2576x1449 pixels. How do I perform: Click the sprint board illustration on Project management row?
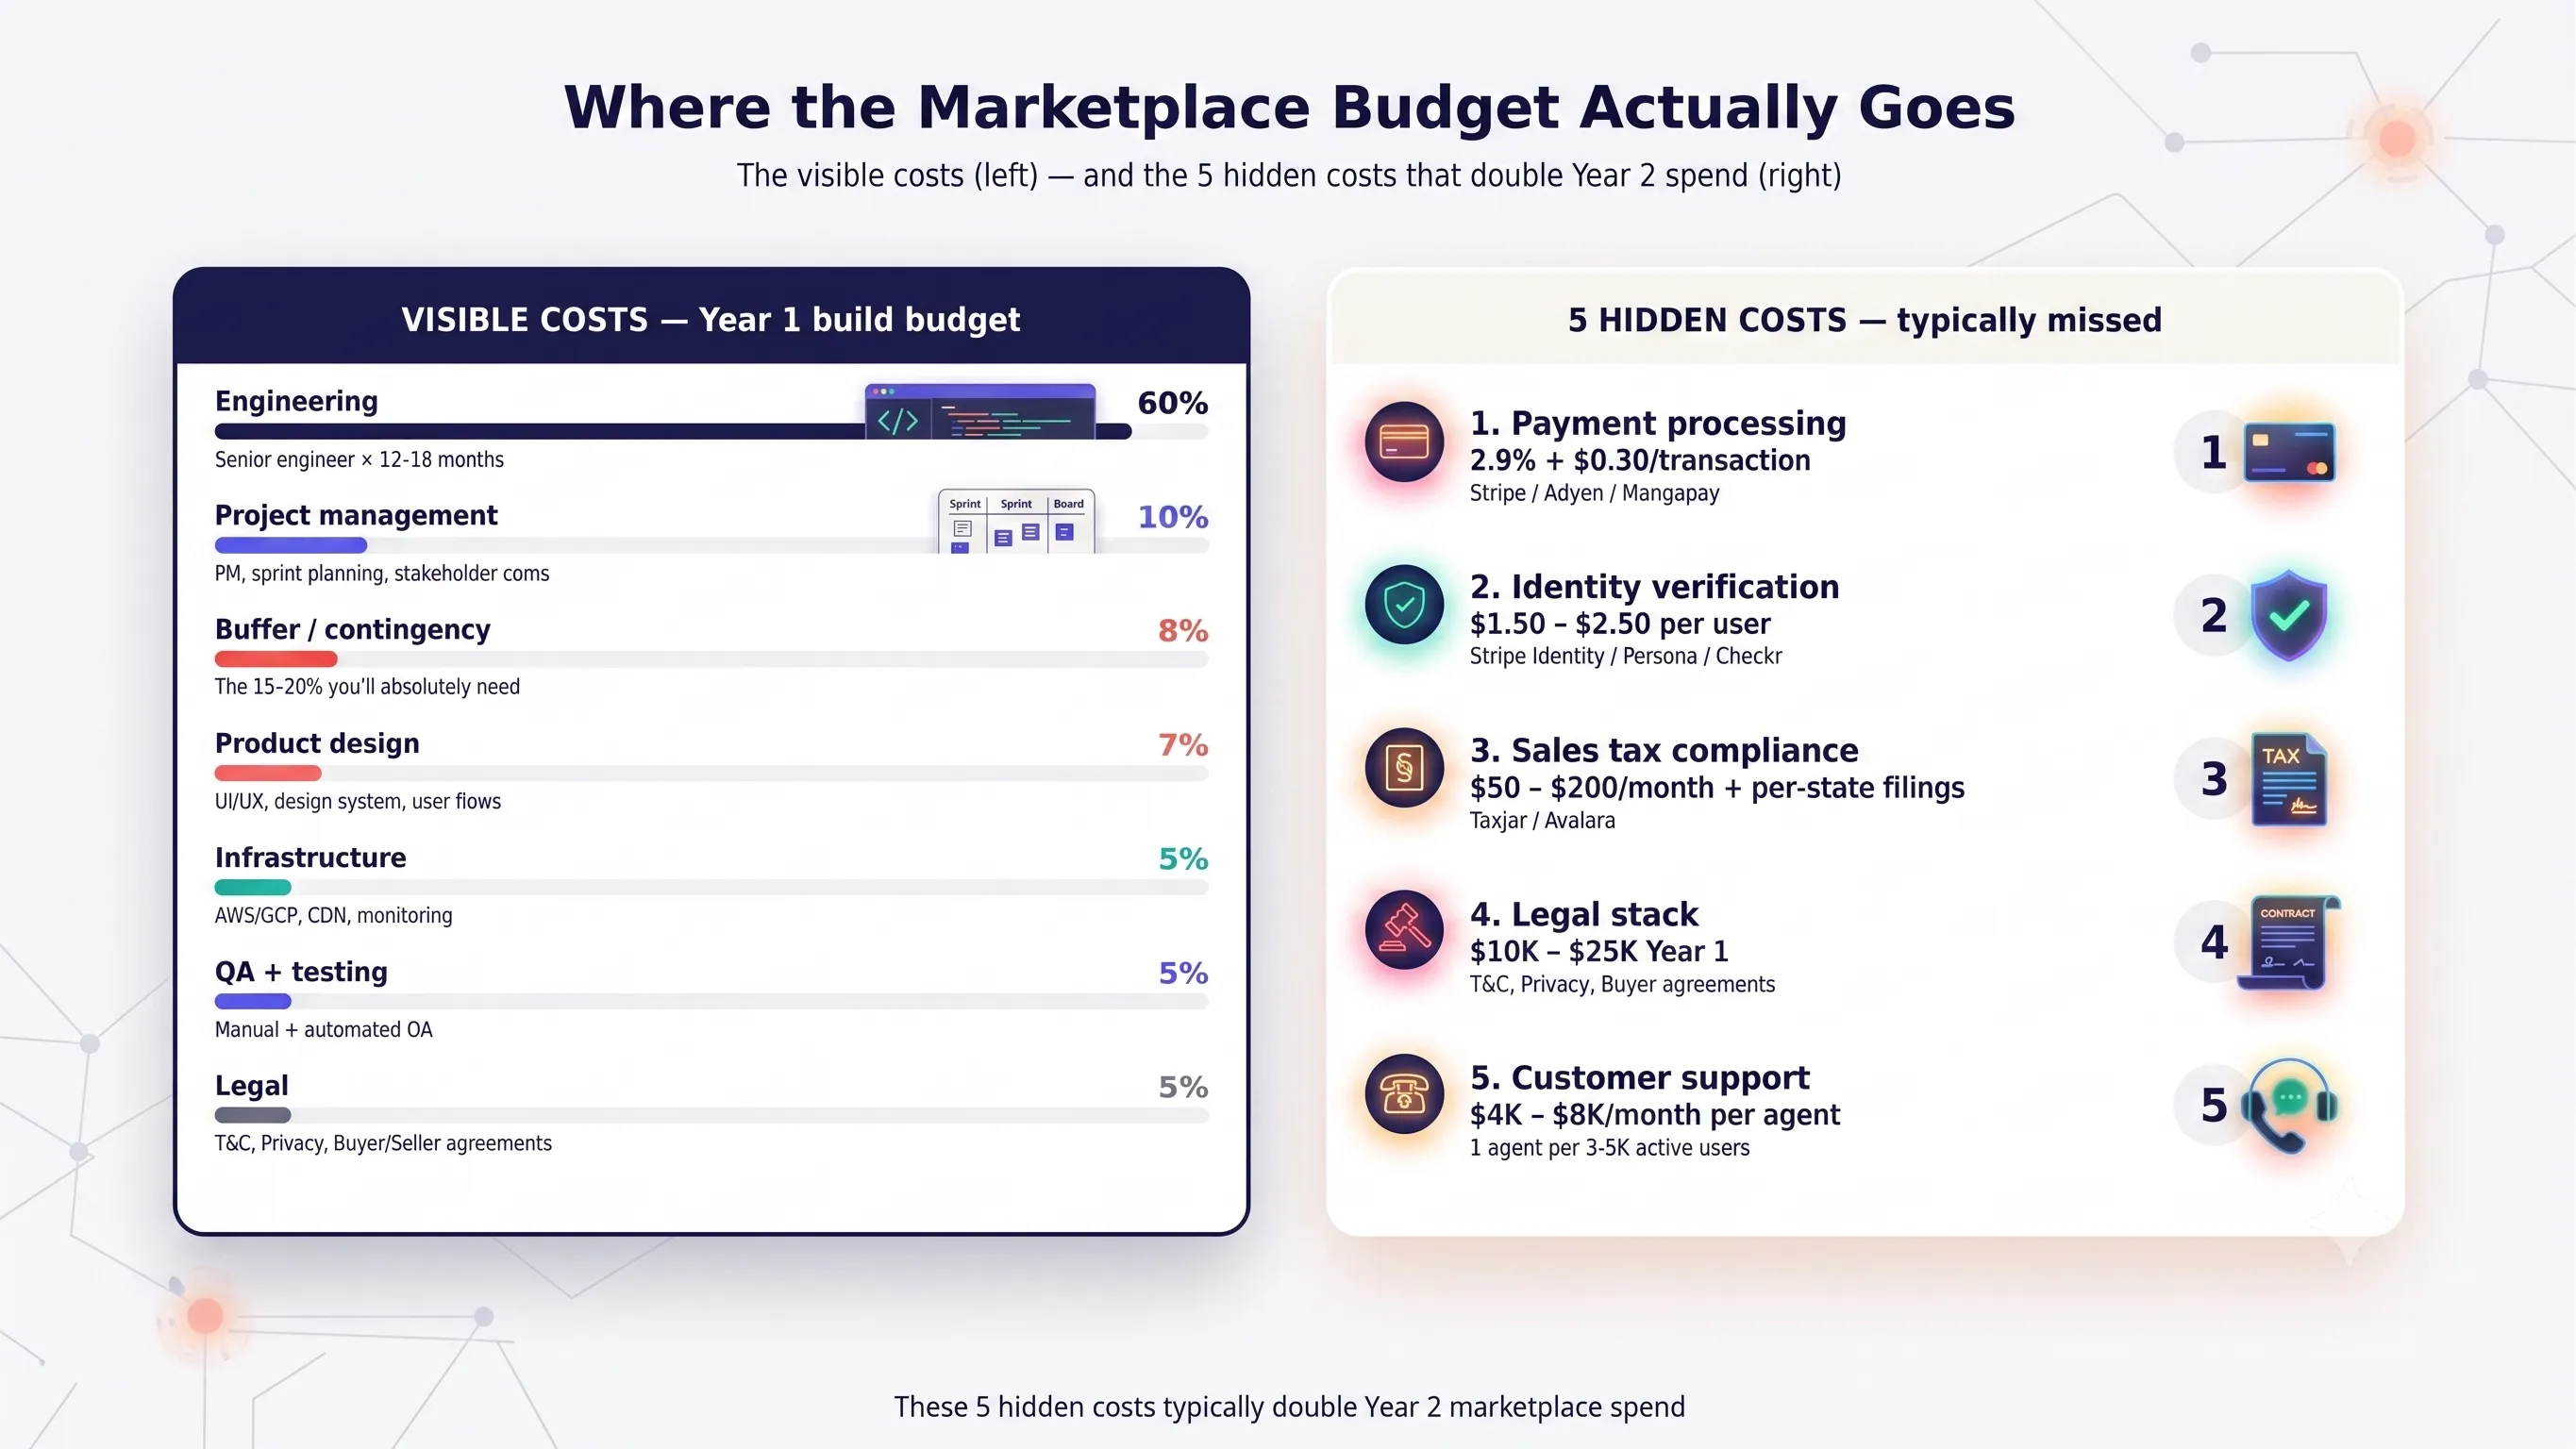pos(1016,521)
